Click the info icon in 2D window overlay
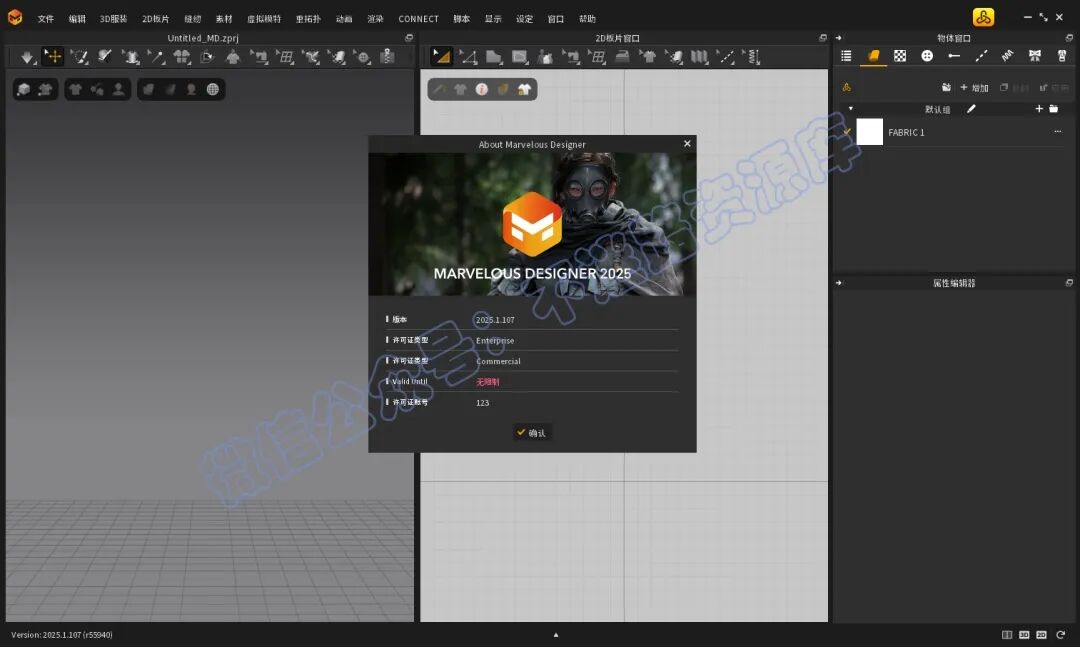Viewport: 1080px width, 647px height. (x=481, y=89)
